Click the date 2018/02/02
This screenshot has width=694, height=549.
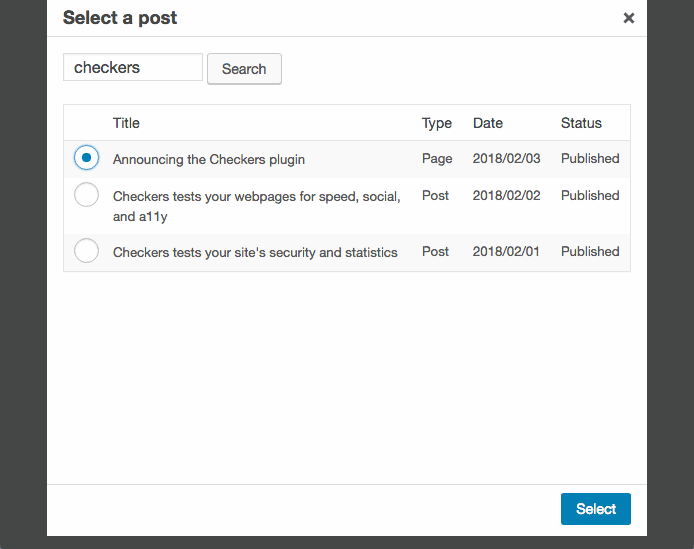coord(506,195)
